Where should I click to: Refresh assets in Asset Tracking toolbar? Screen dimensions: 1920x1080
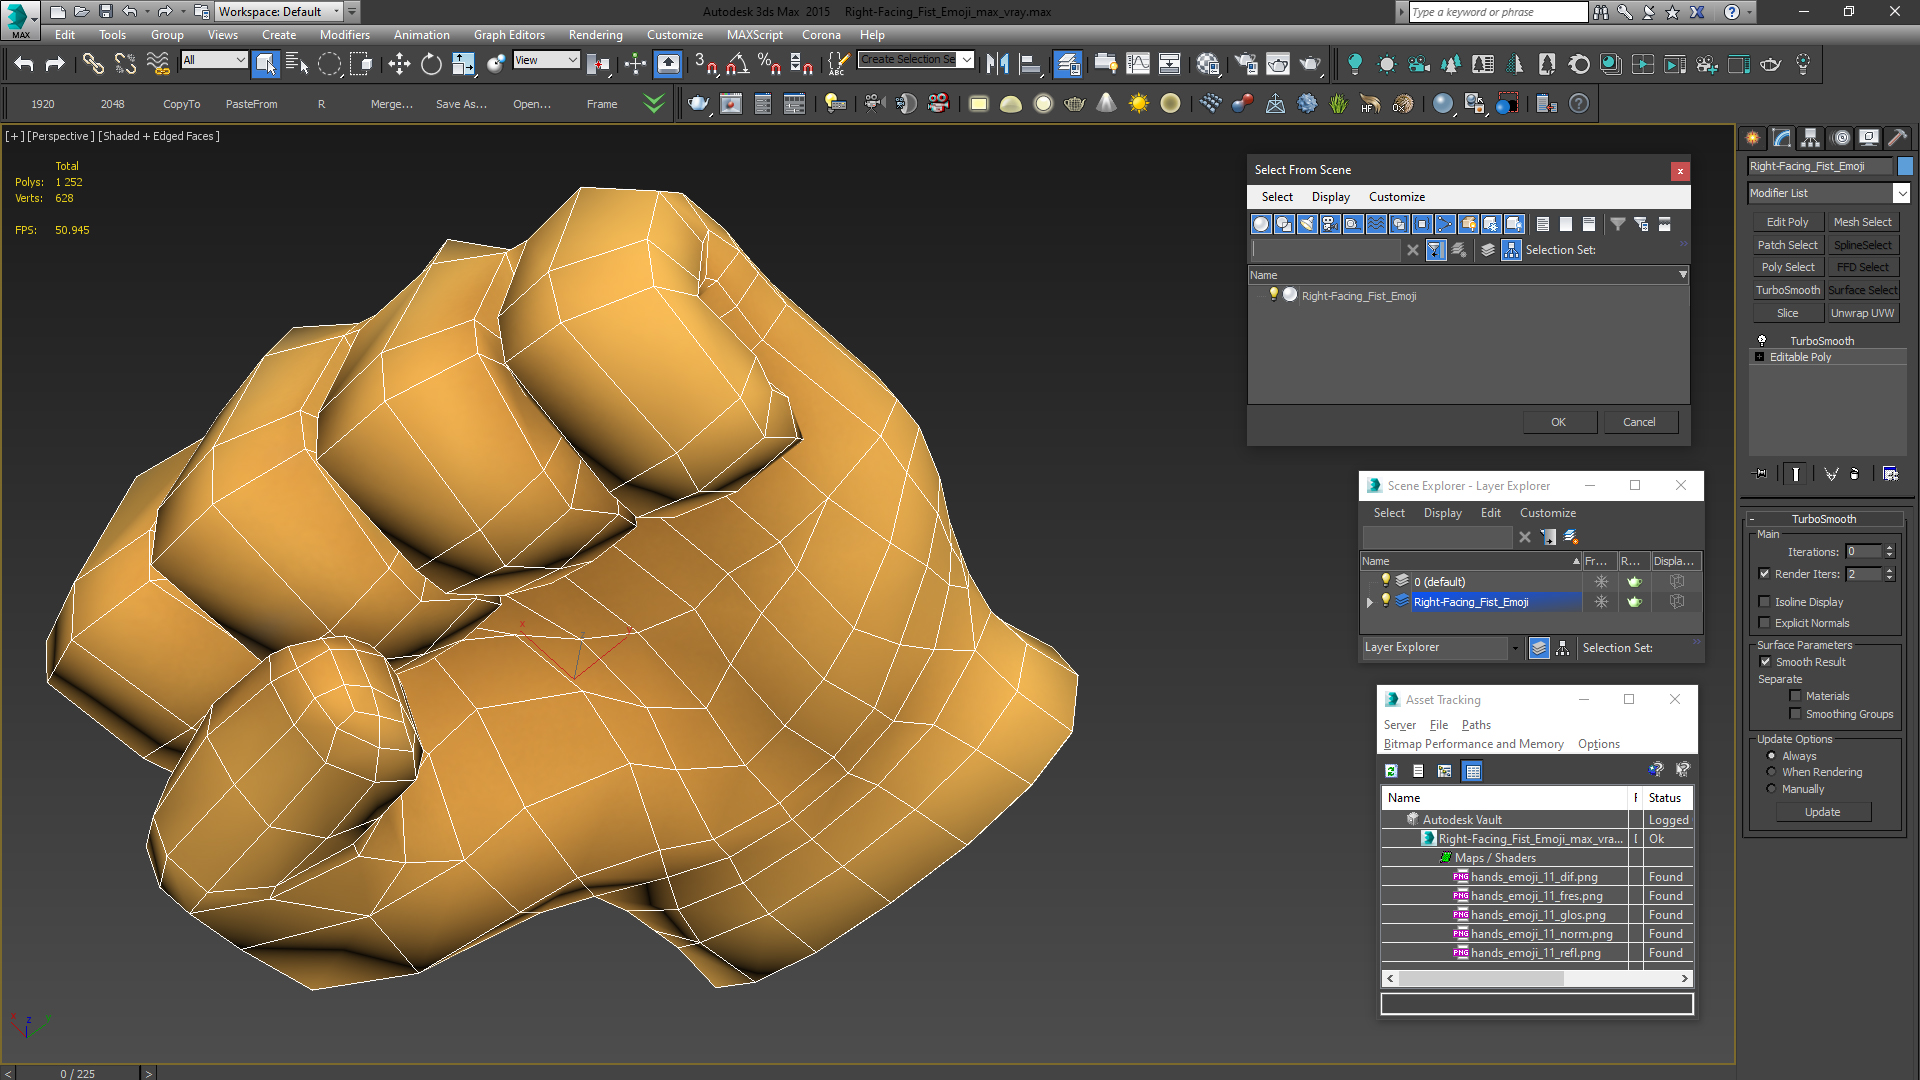[x=1391, y=771]
